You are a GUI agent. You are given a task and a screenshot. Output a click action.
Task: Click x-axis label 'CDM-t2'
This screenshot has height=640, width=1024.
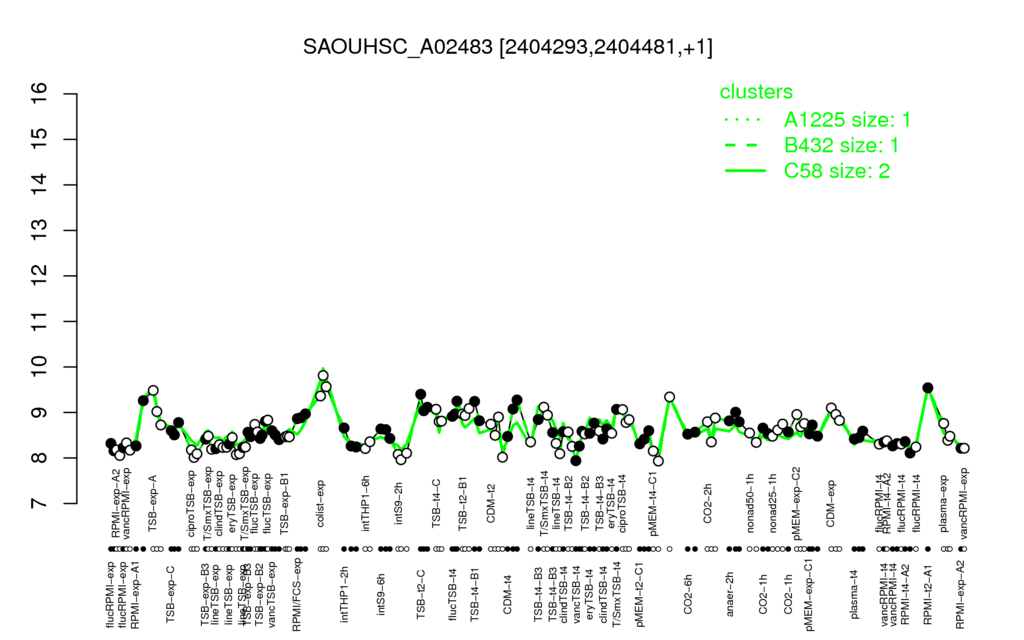click(492, 504)
